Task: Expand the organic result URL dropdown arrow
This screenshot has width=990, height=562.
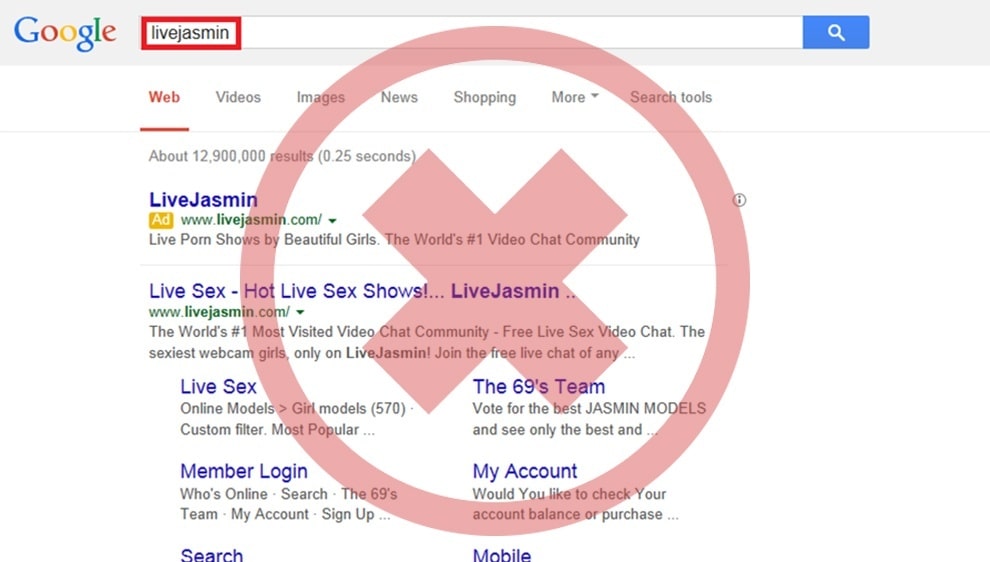Action: pos(300,313)
